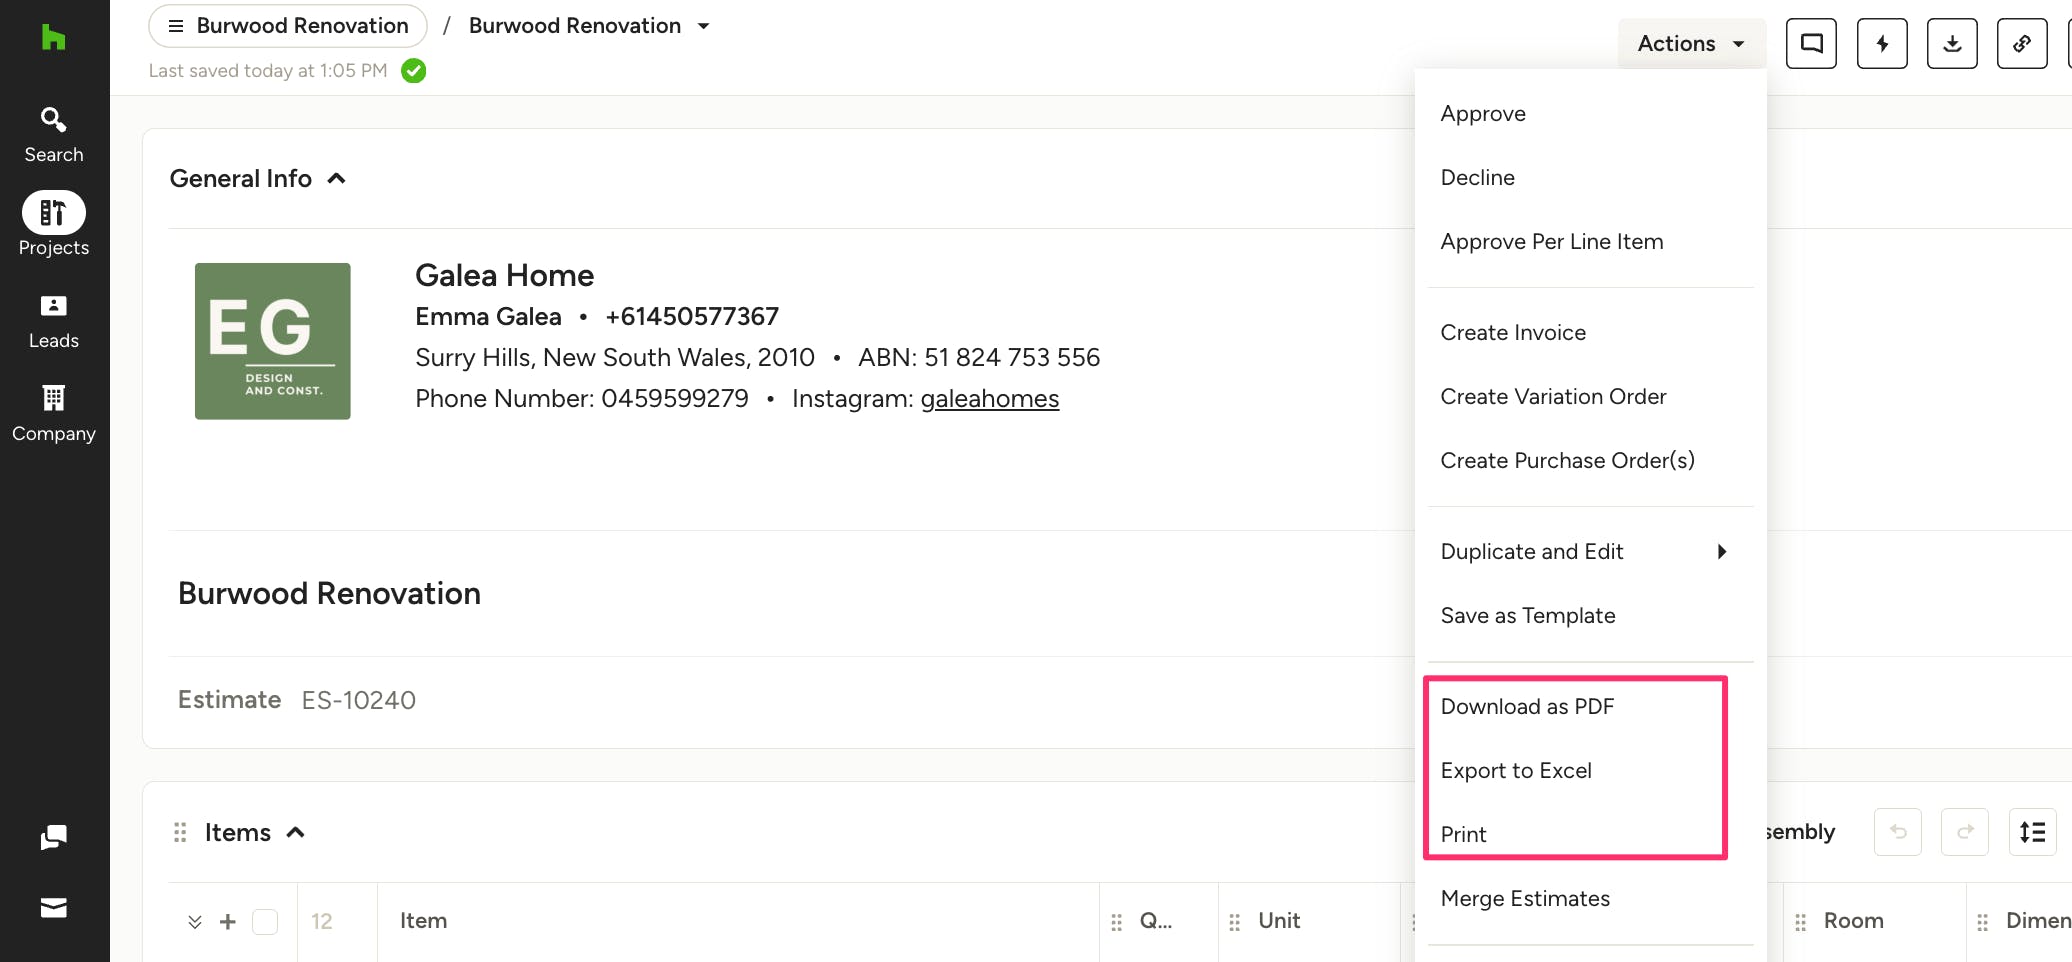The height and width of the screenshot is (962, 2072).
Task: Click the lightning bolt icon button
Action: pos(1882,44)
